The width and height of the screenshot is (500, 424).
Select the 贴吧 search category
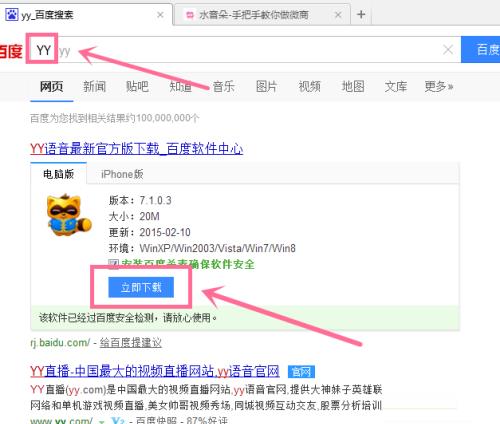click(137, 87)
